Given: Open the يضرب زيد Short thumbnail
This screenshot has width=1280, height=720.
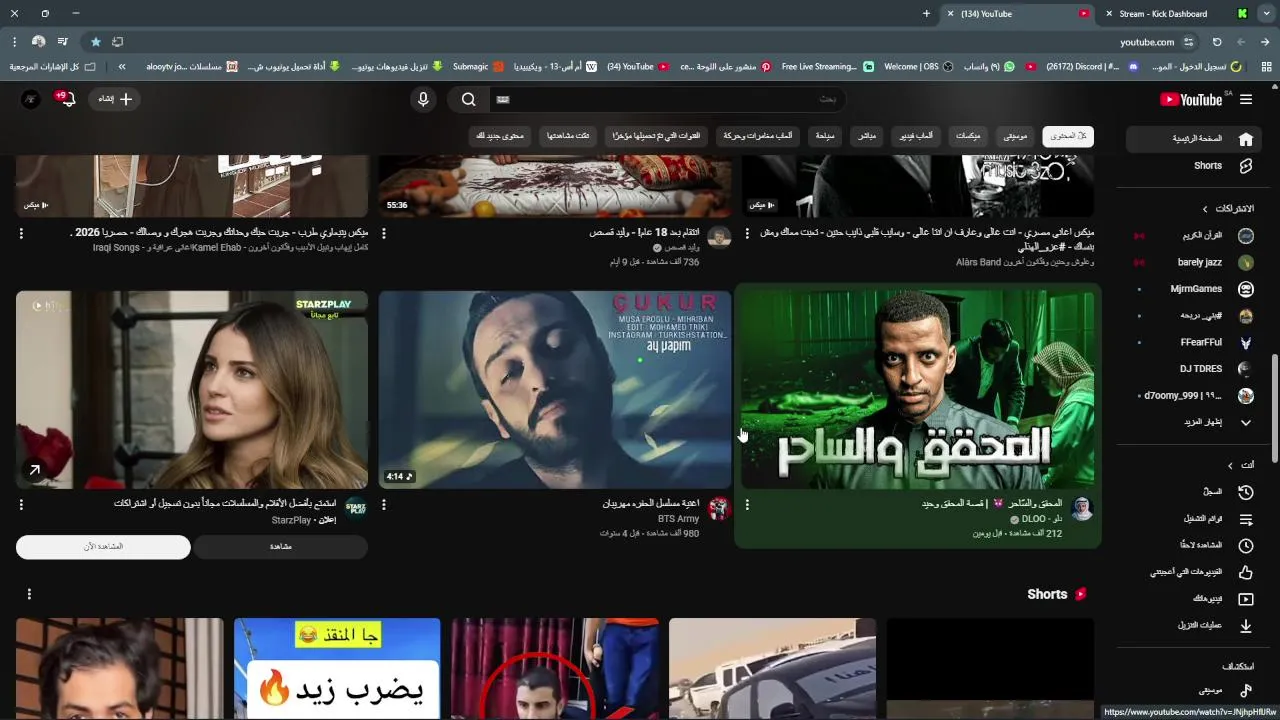Looking at the screenshot, I should [x=337, y=668].
